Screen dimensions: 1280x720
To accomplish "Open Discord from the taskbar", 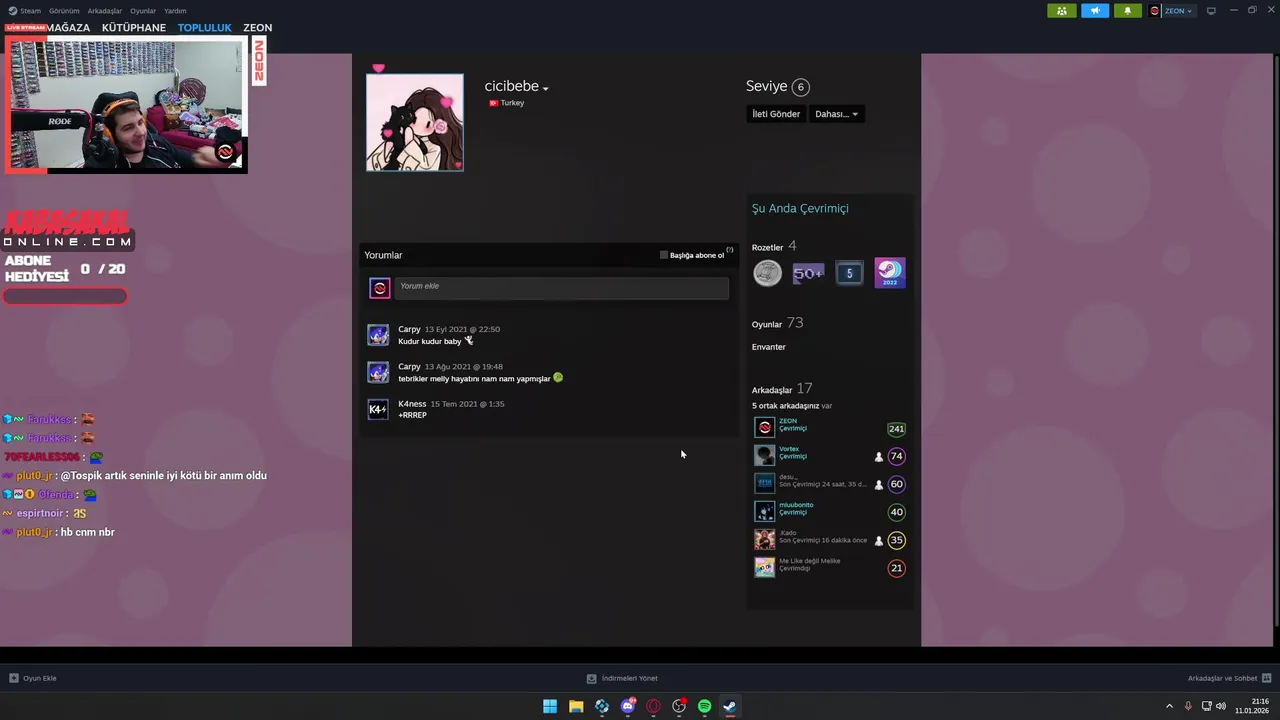I will coord(628,706).
